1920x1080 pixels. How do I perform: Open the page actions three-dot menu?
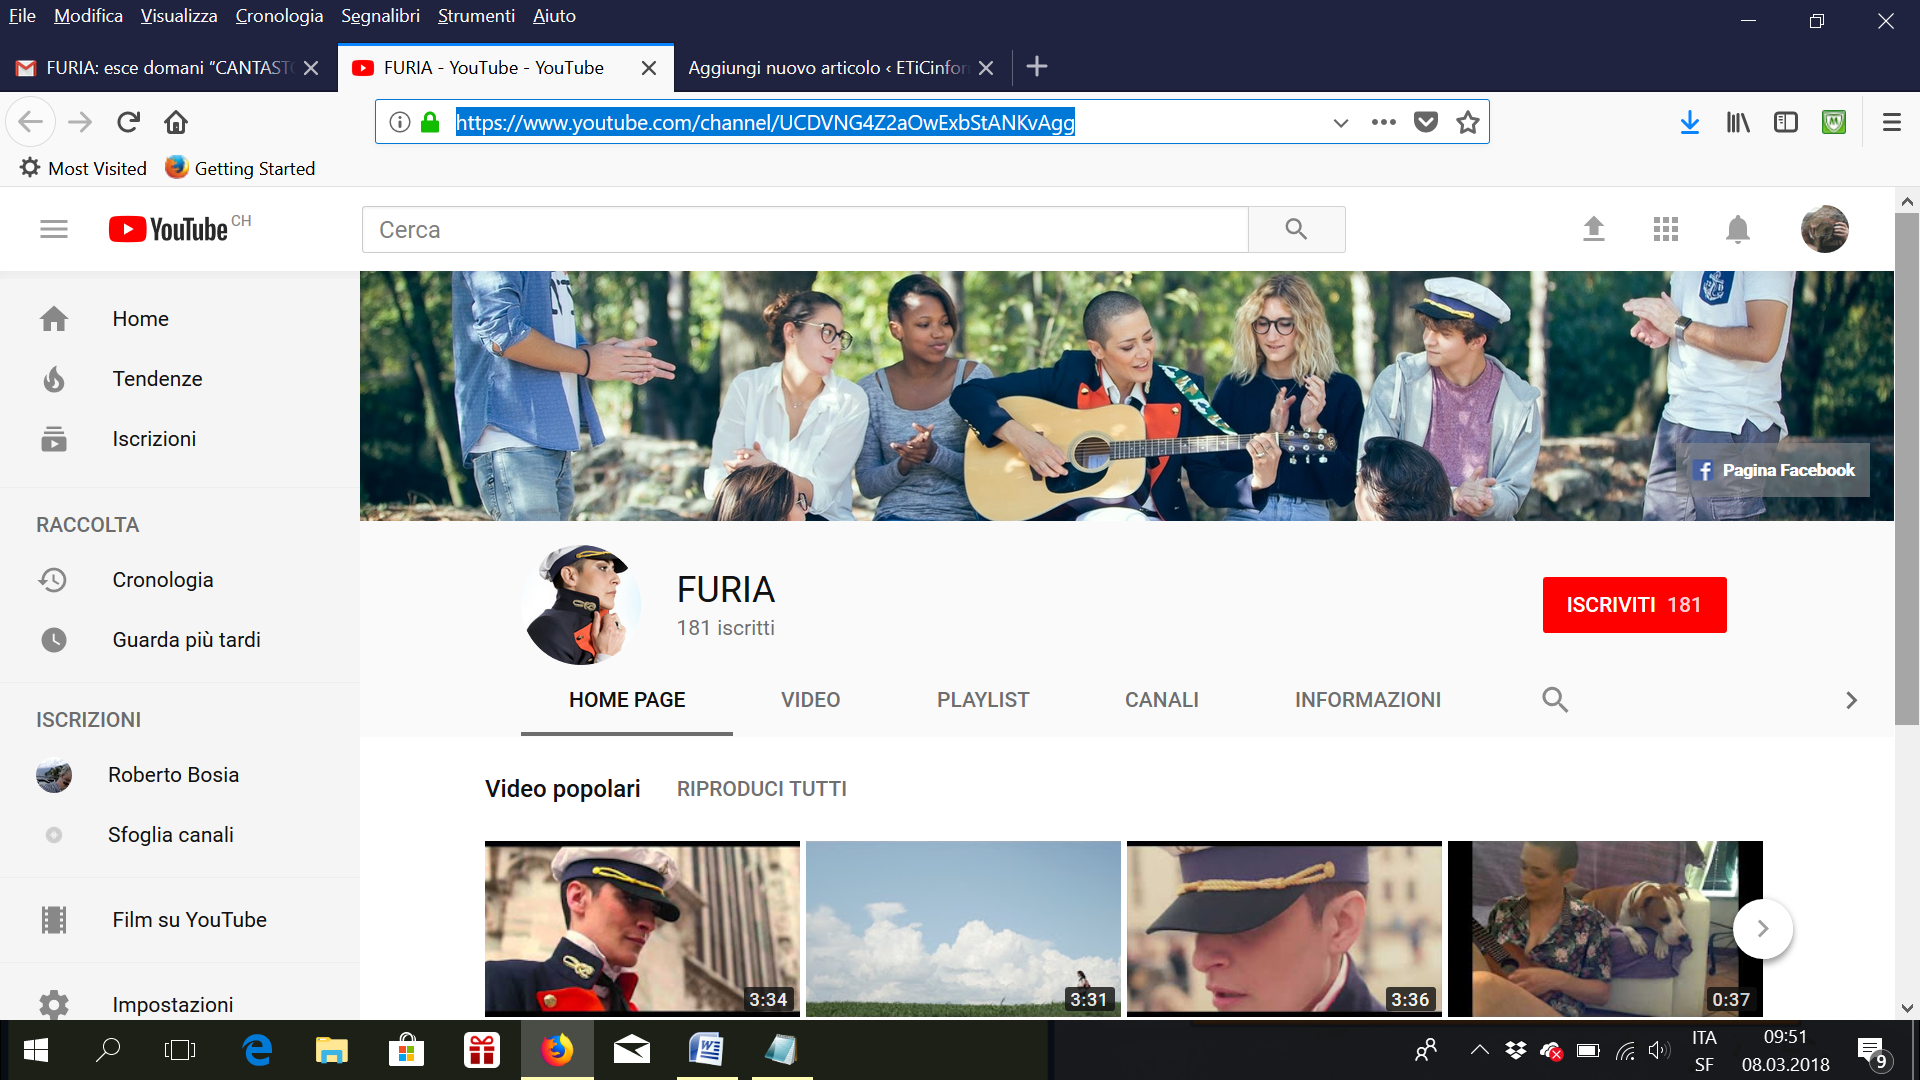coord(1384,122)
